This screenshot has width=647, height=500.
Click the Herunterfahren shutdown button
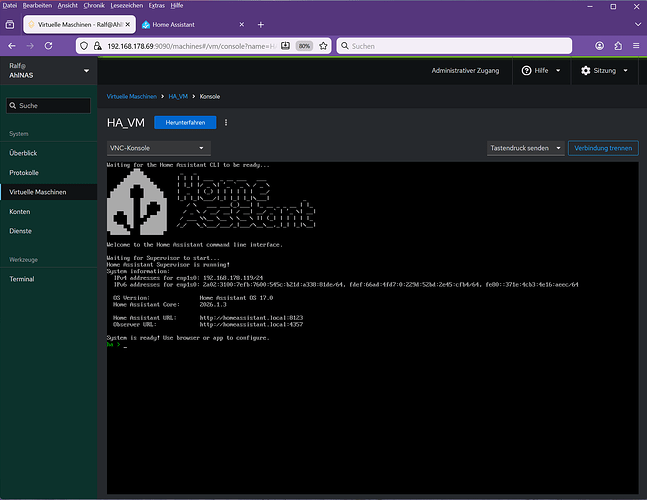[185, 122]
